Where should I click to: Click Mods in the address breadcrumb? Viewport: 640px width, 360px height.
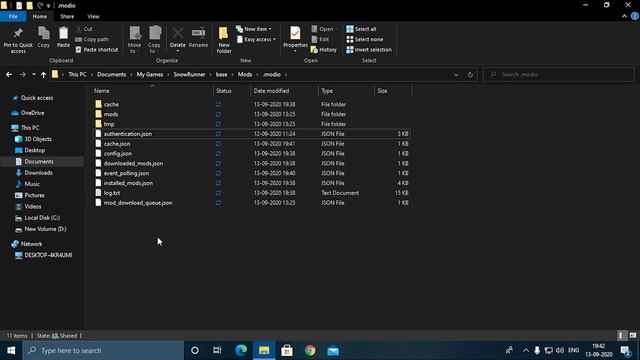245,74
